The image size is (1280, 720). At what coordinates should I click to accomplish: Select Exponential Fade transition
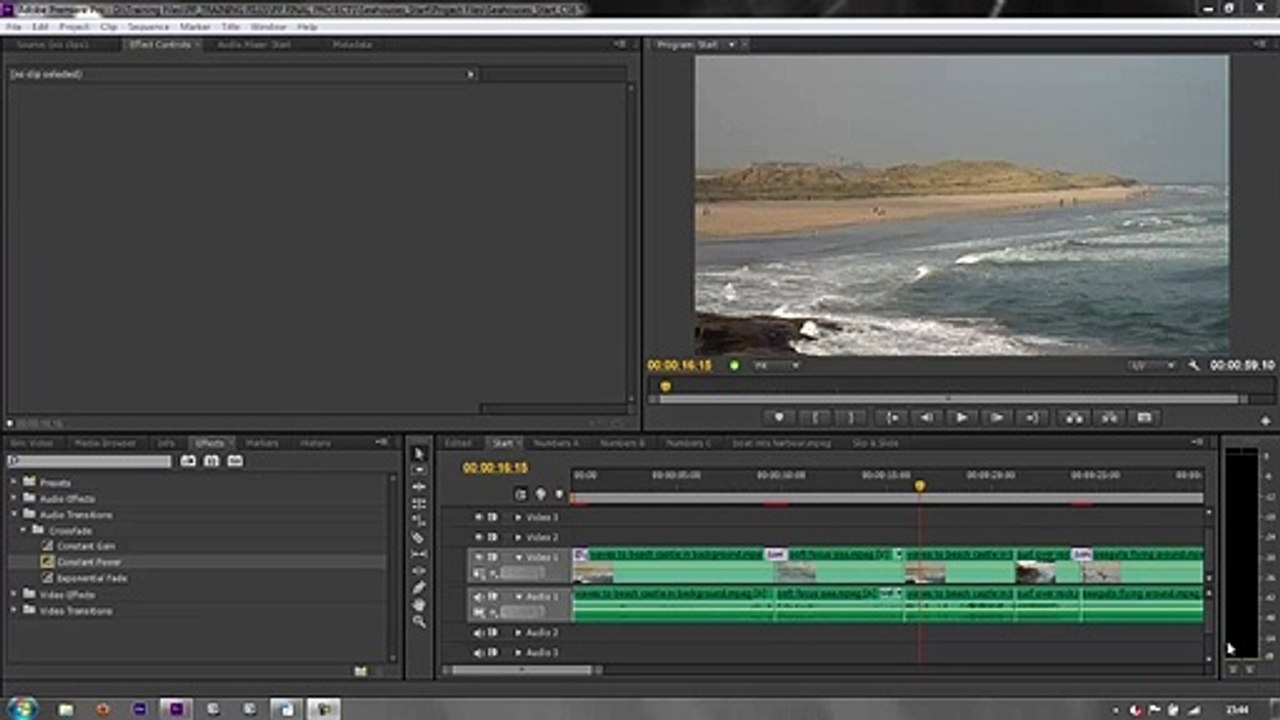92,578
